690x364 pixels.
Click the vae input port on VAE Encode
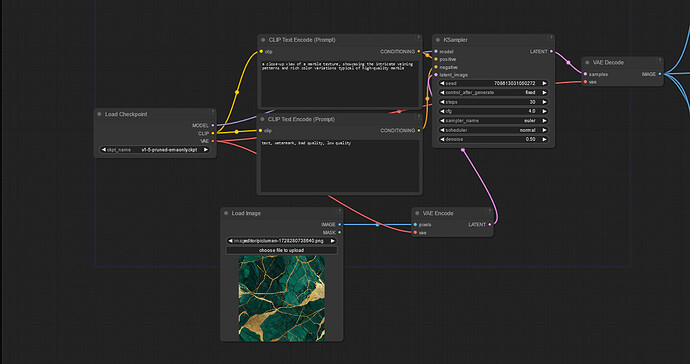pos(415,232)
